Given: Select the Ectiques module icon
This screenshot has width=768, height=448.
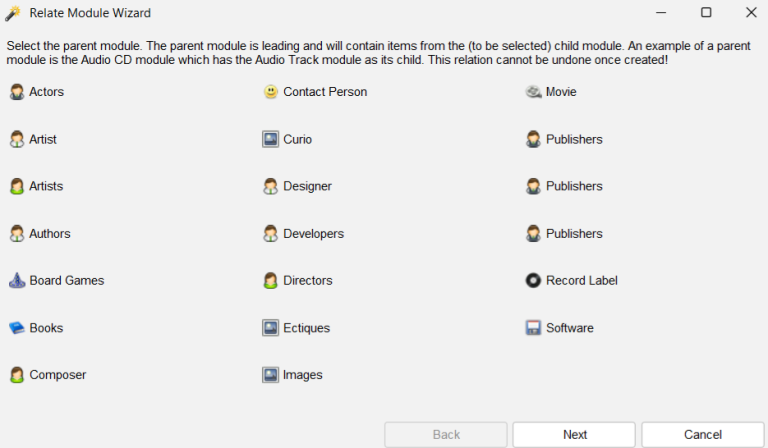Looking at the screenshot, I should (271, 328).
